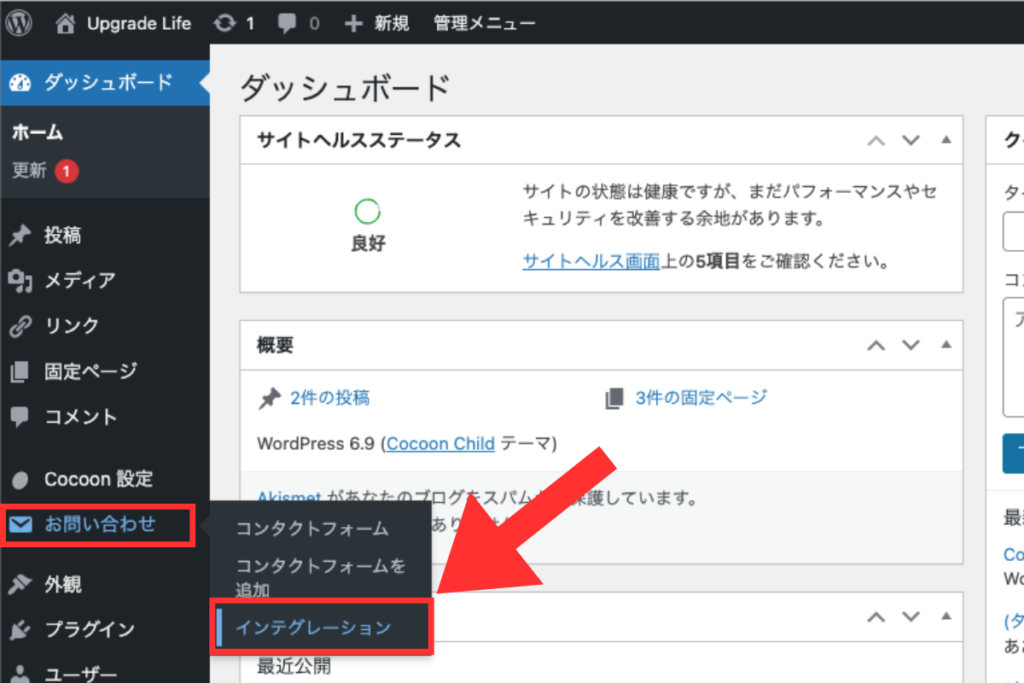Move サイトヘルスステータス panel down with chevron

(x=910, y=140)
